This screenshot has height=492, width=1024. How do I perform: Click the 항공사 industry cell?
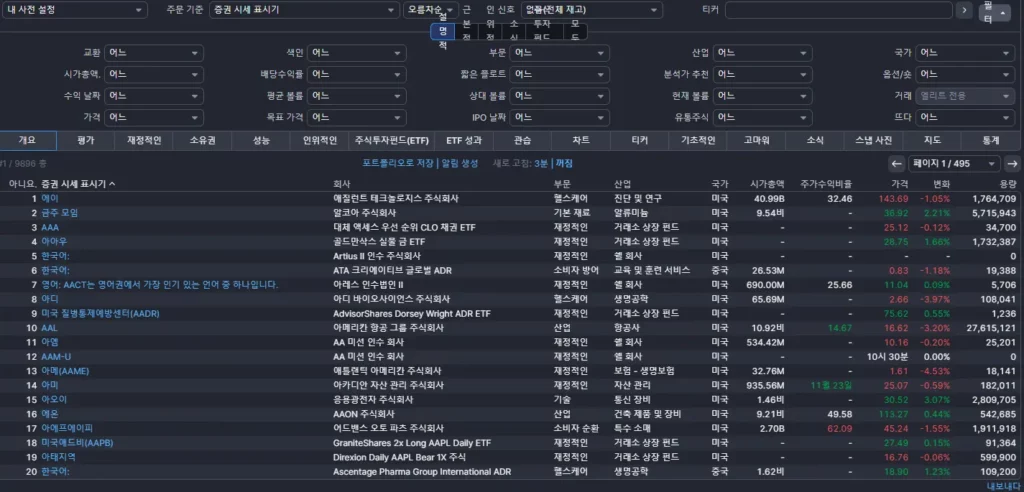(626, 328)
